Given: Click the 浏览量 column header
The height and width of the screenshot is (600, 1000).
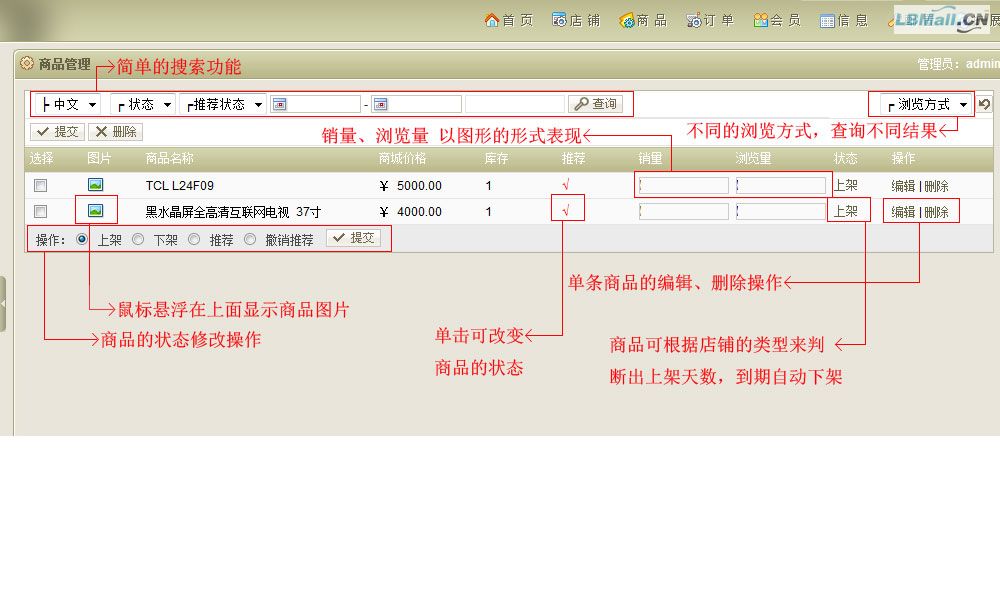Looking at the screenshot, I should click(753, 158).
